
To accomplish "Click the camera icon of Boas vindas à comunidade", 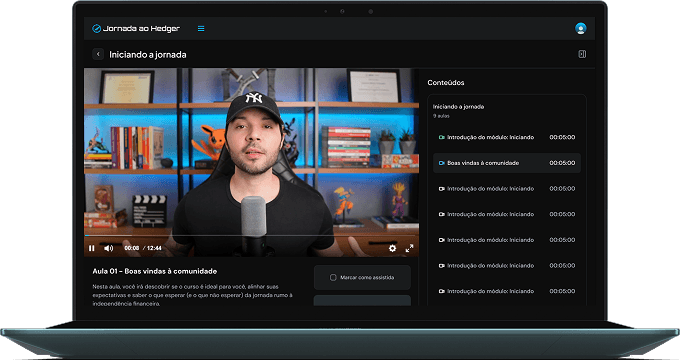I will click(441, 163).
